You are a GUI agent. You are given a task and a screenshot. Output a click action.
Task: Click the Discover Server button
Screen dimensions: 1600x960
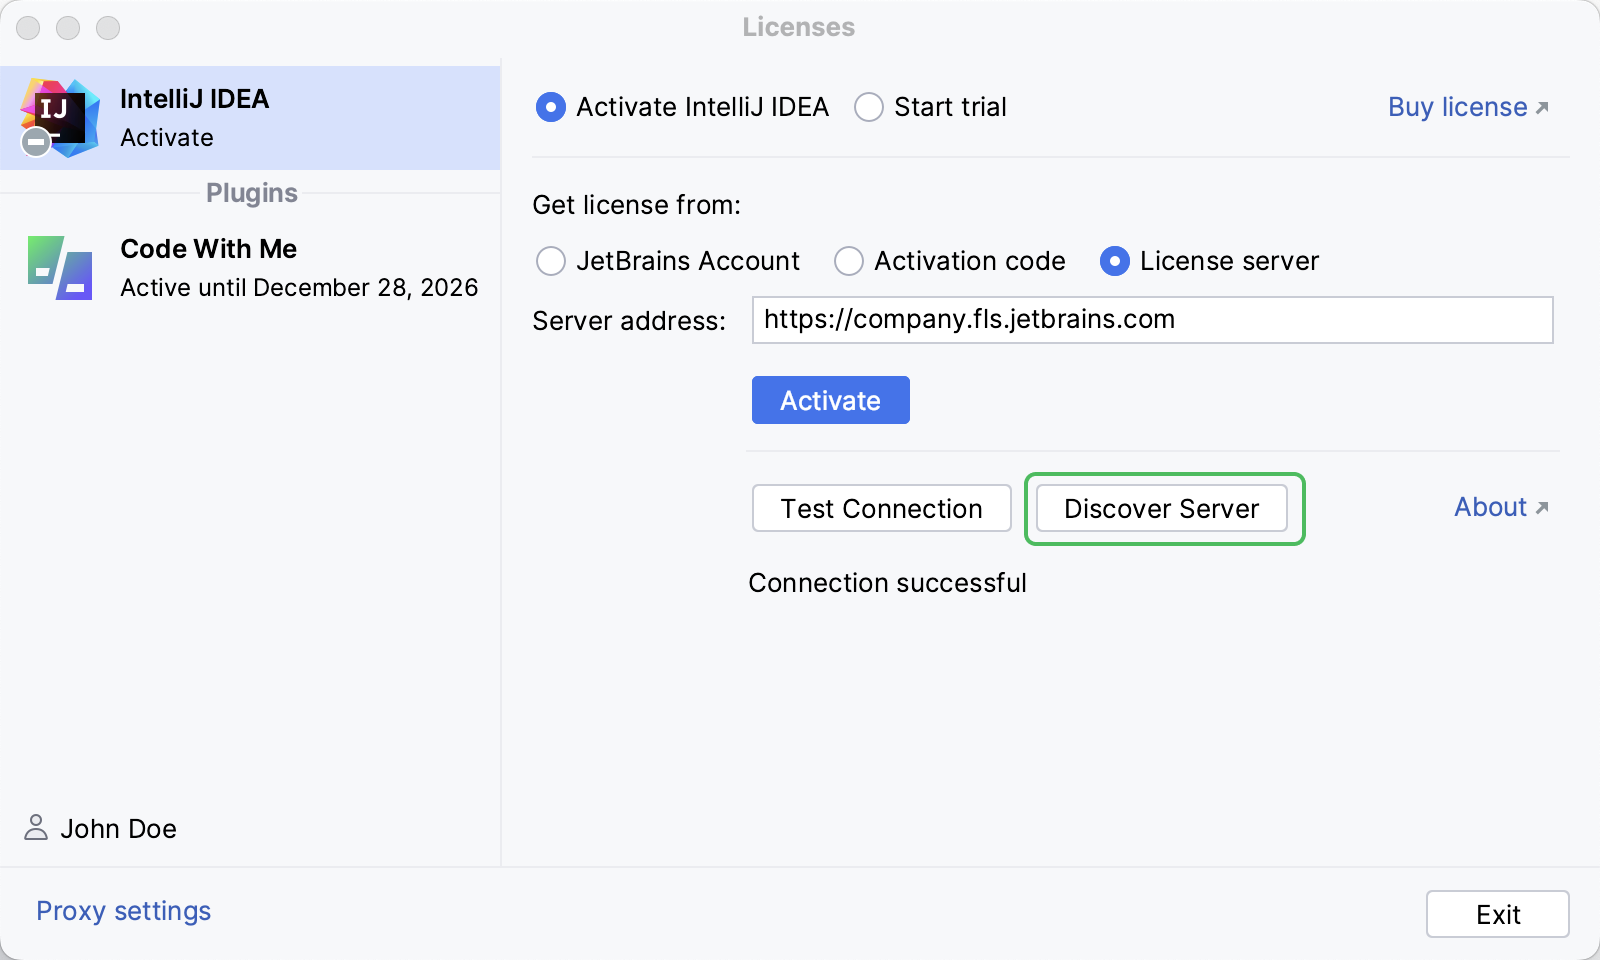click(1162, 508)
